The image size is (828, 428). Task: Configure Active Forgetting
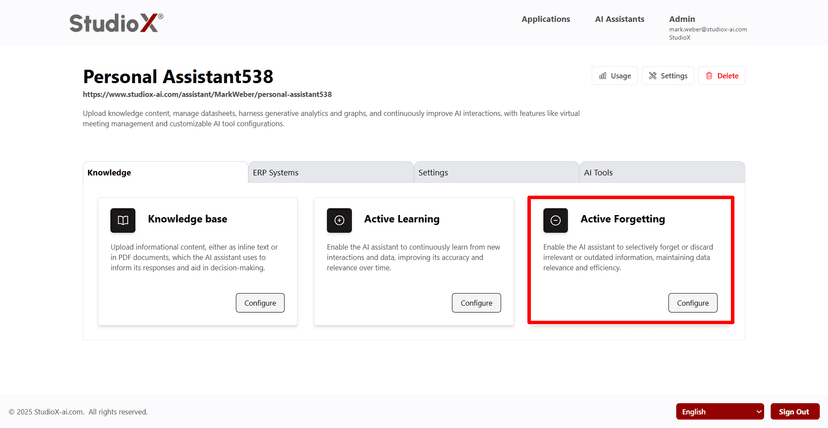(x=692, y=302)
